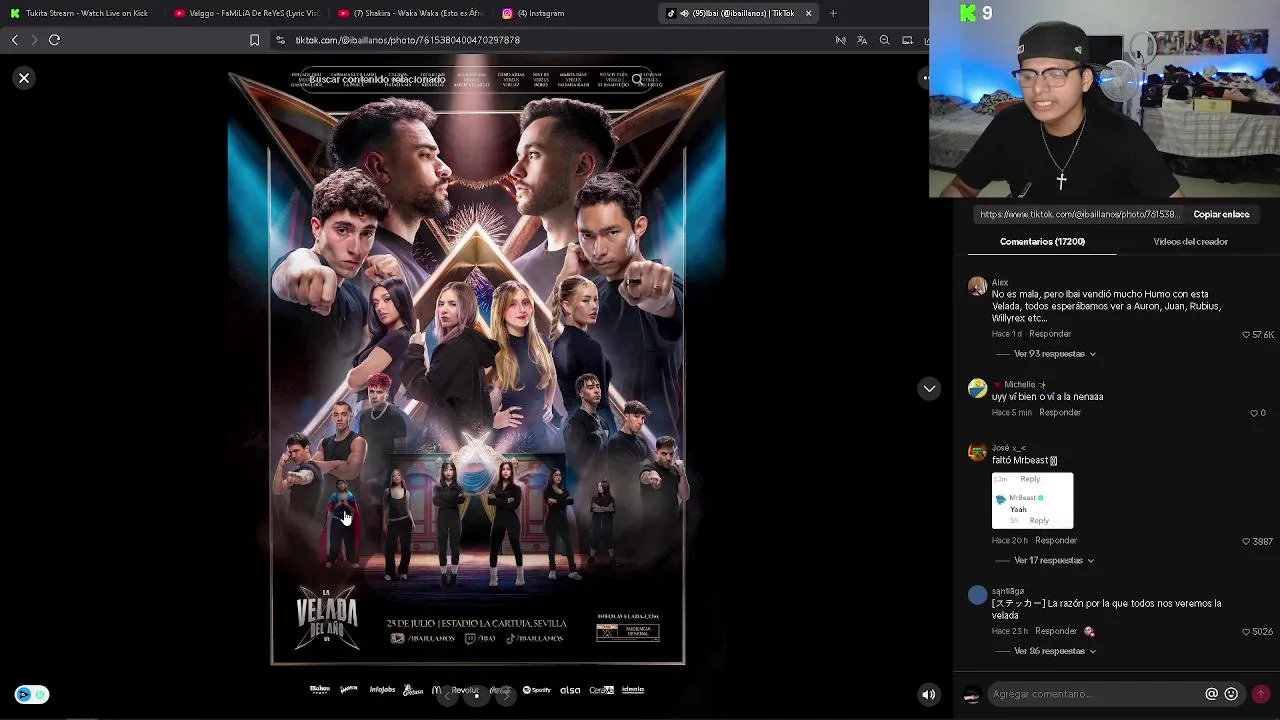Open Michelle's profile avatar

(977, 389)
